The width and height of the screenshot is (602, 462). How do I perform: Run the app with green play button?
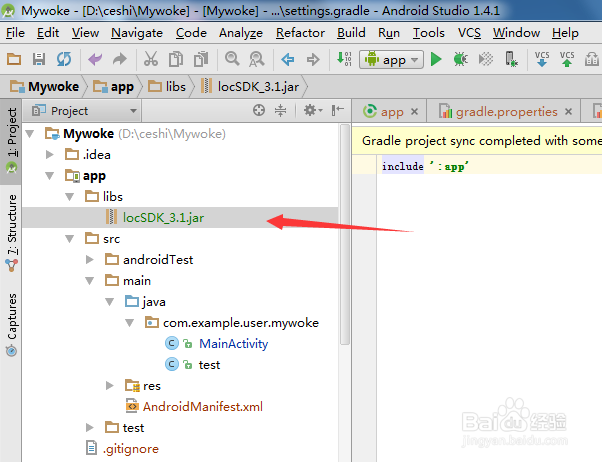click(x=436, y=60)
